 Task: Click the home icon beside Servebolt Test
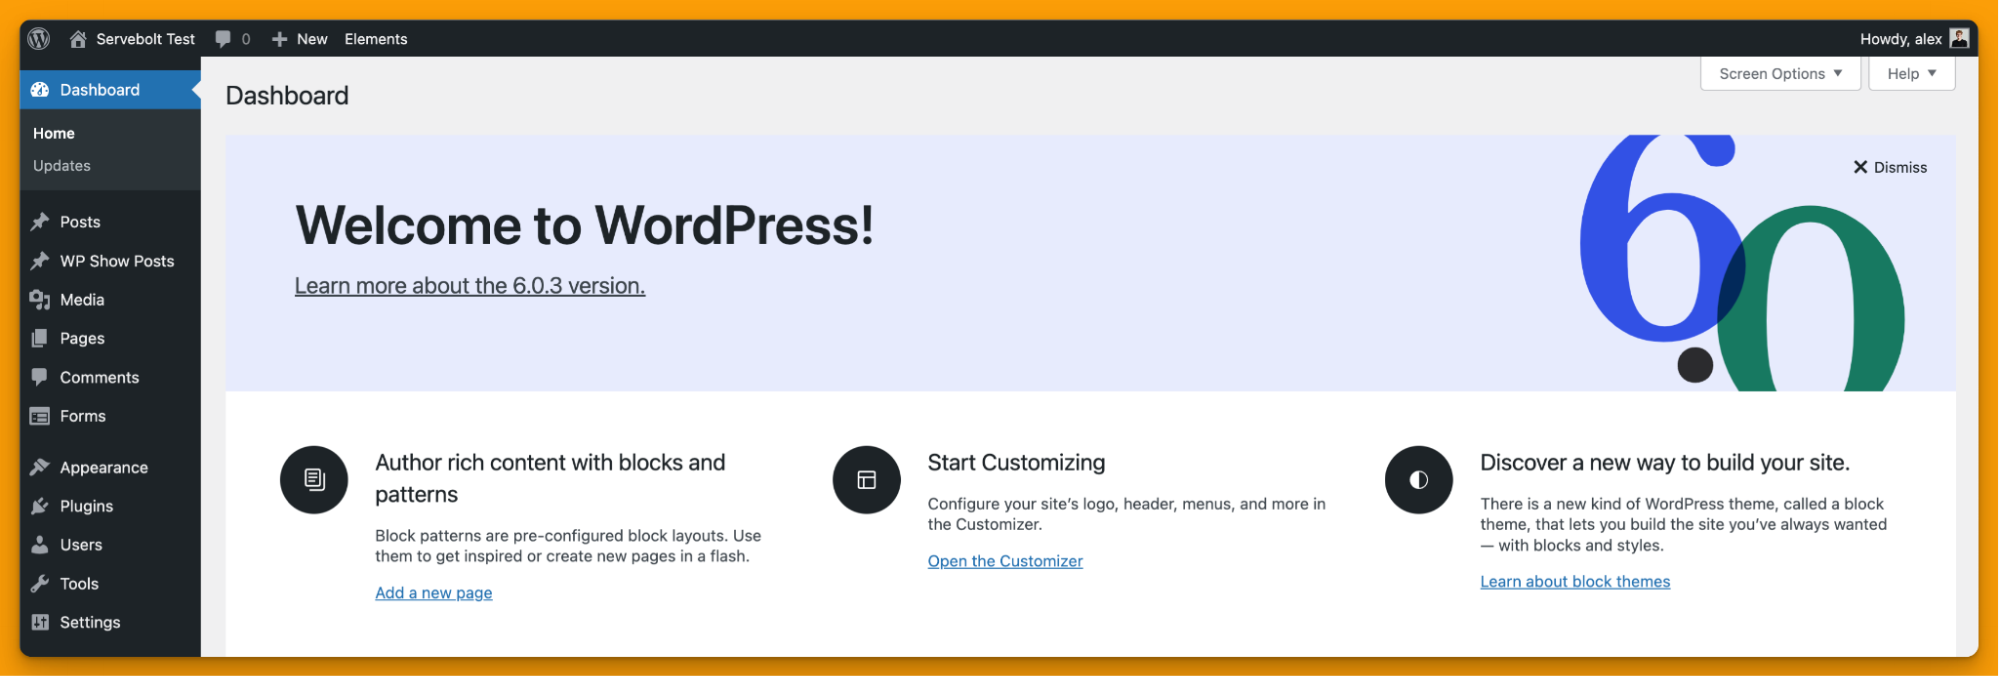(x=78, y=39)
